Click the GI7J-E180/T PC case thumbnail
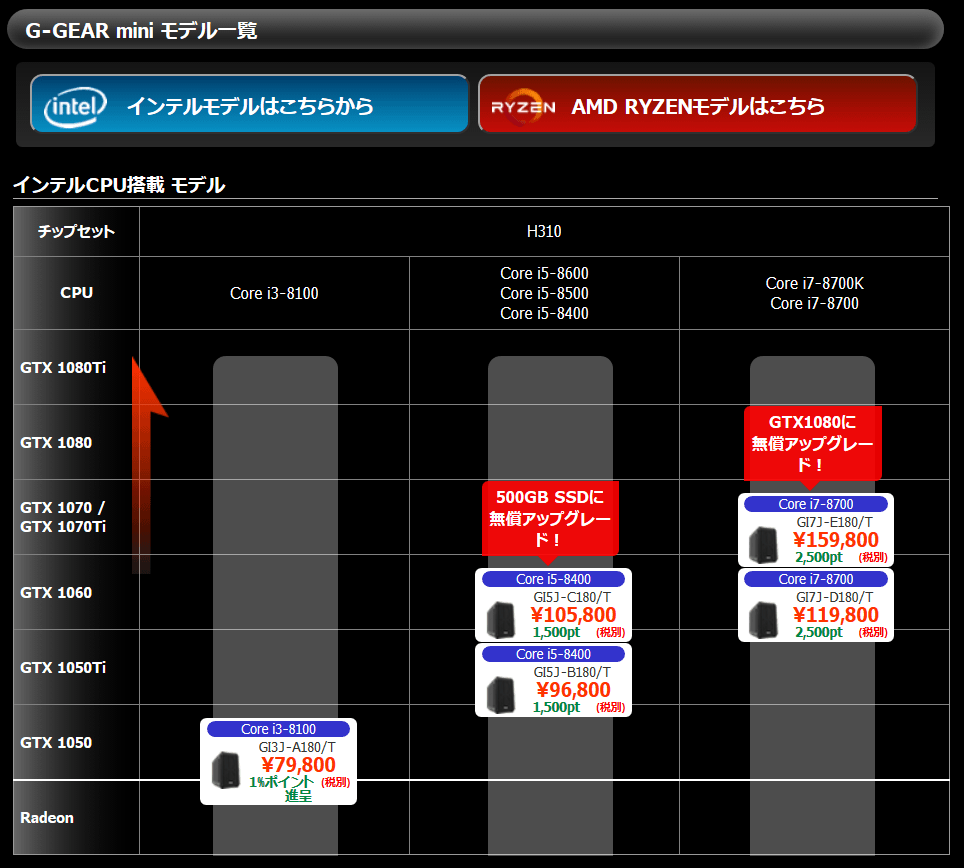964x868 pixels. click(763, 545)
